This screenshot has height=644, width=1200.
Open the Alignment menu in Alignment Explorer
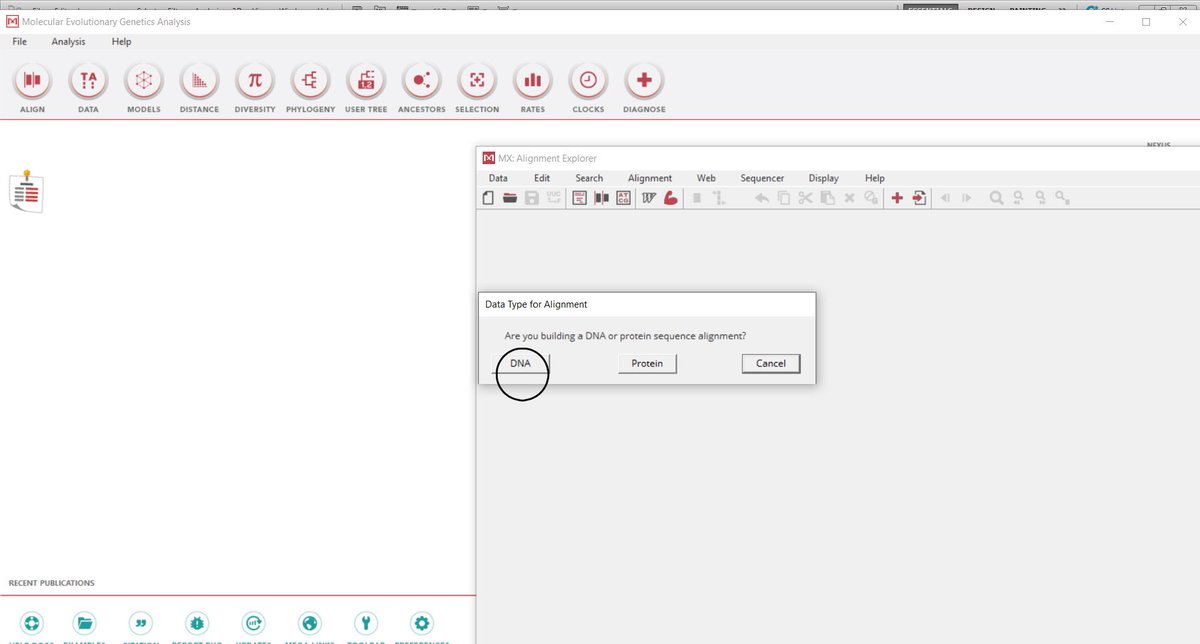(x=650, y=178)
